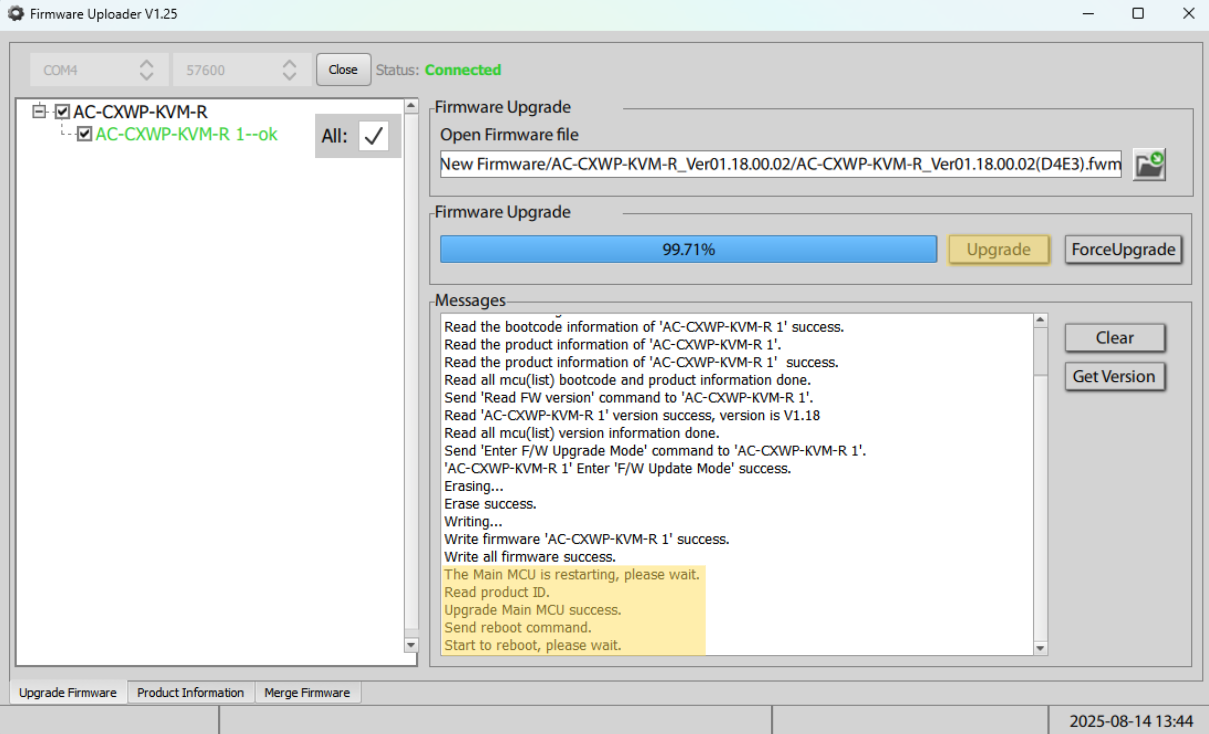The width and height of the screenshot is (1209, 734).
Task: Clear the messages log
Action: [1115, 338]
